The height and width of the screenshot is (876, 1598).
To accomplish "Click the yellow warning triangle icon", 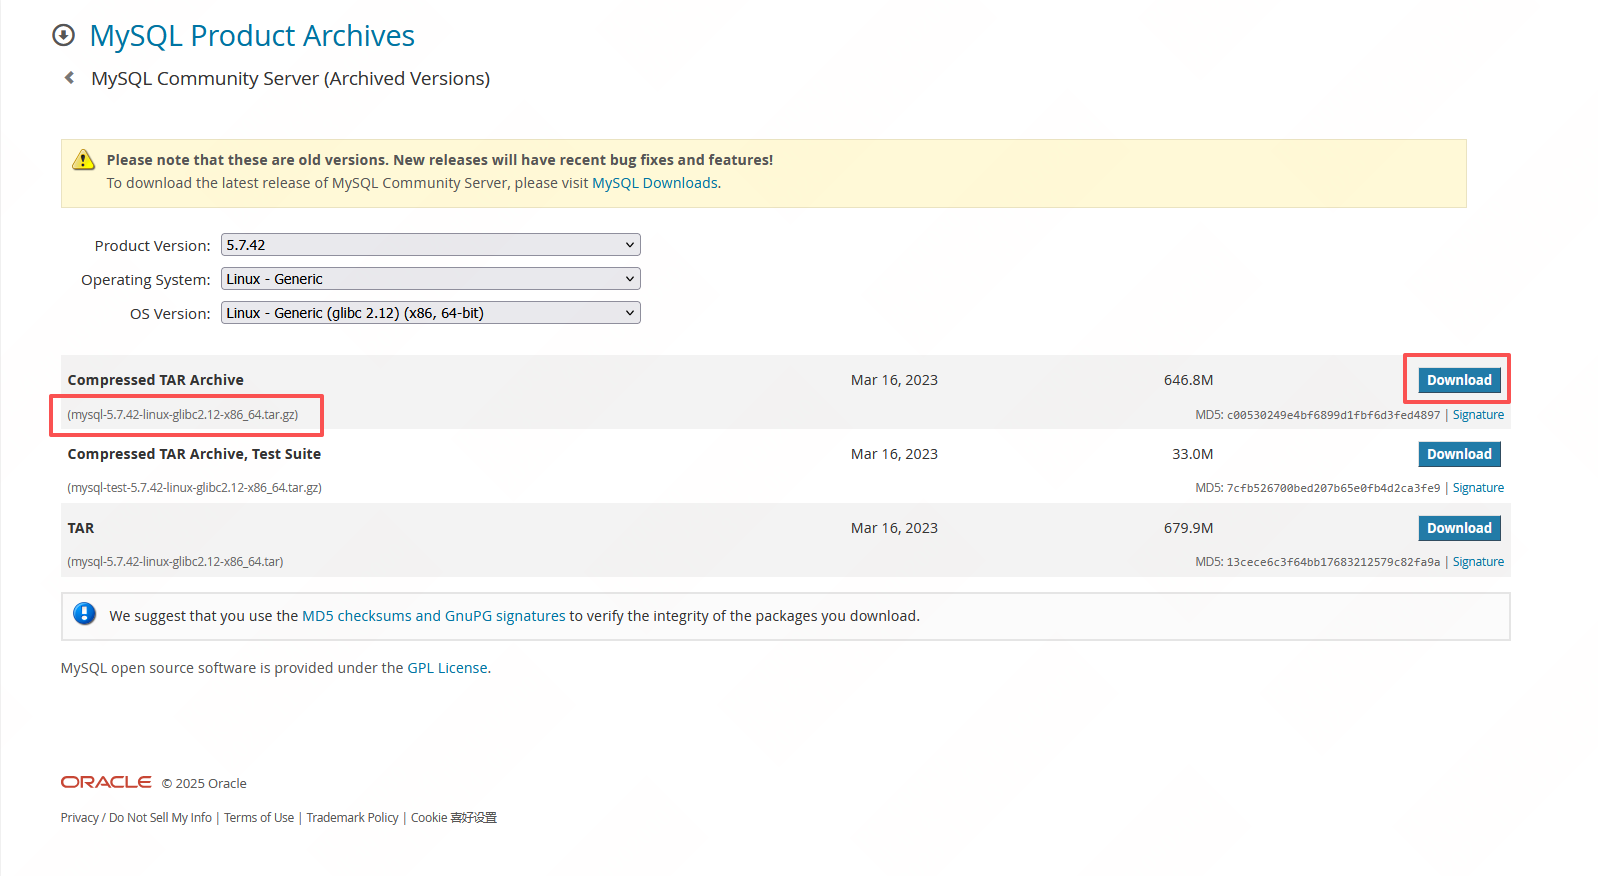I will pos(84,160).
